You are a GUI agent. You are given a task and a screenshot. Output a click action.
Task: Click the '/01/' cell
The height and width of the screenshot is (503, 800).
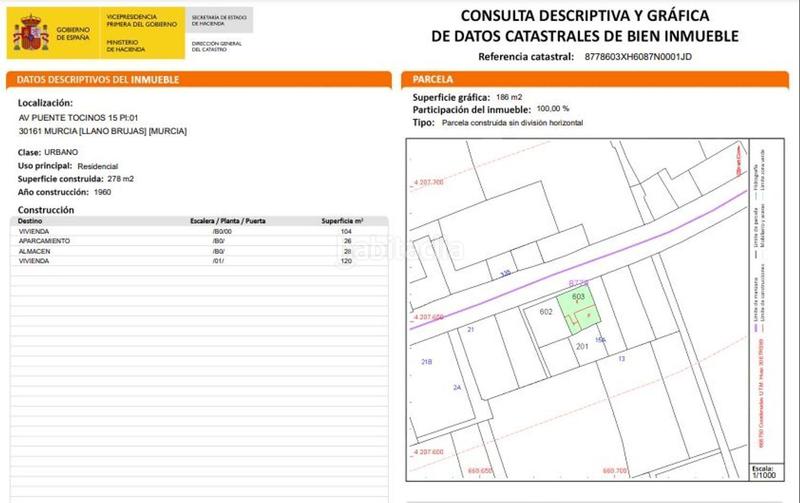pos(218,261)
